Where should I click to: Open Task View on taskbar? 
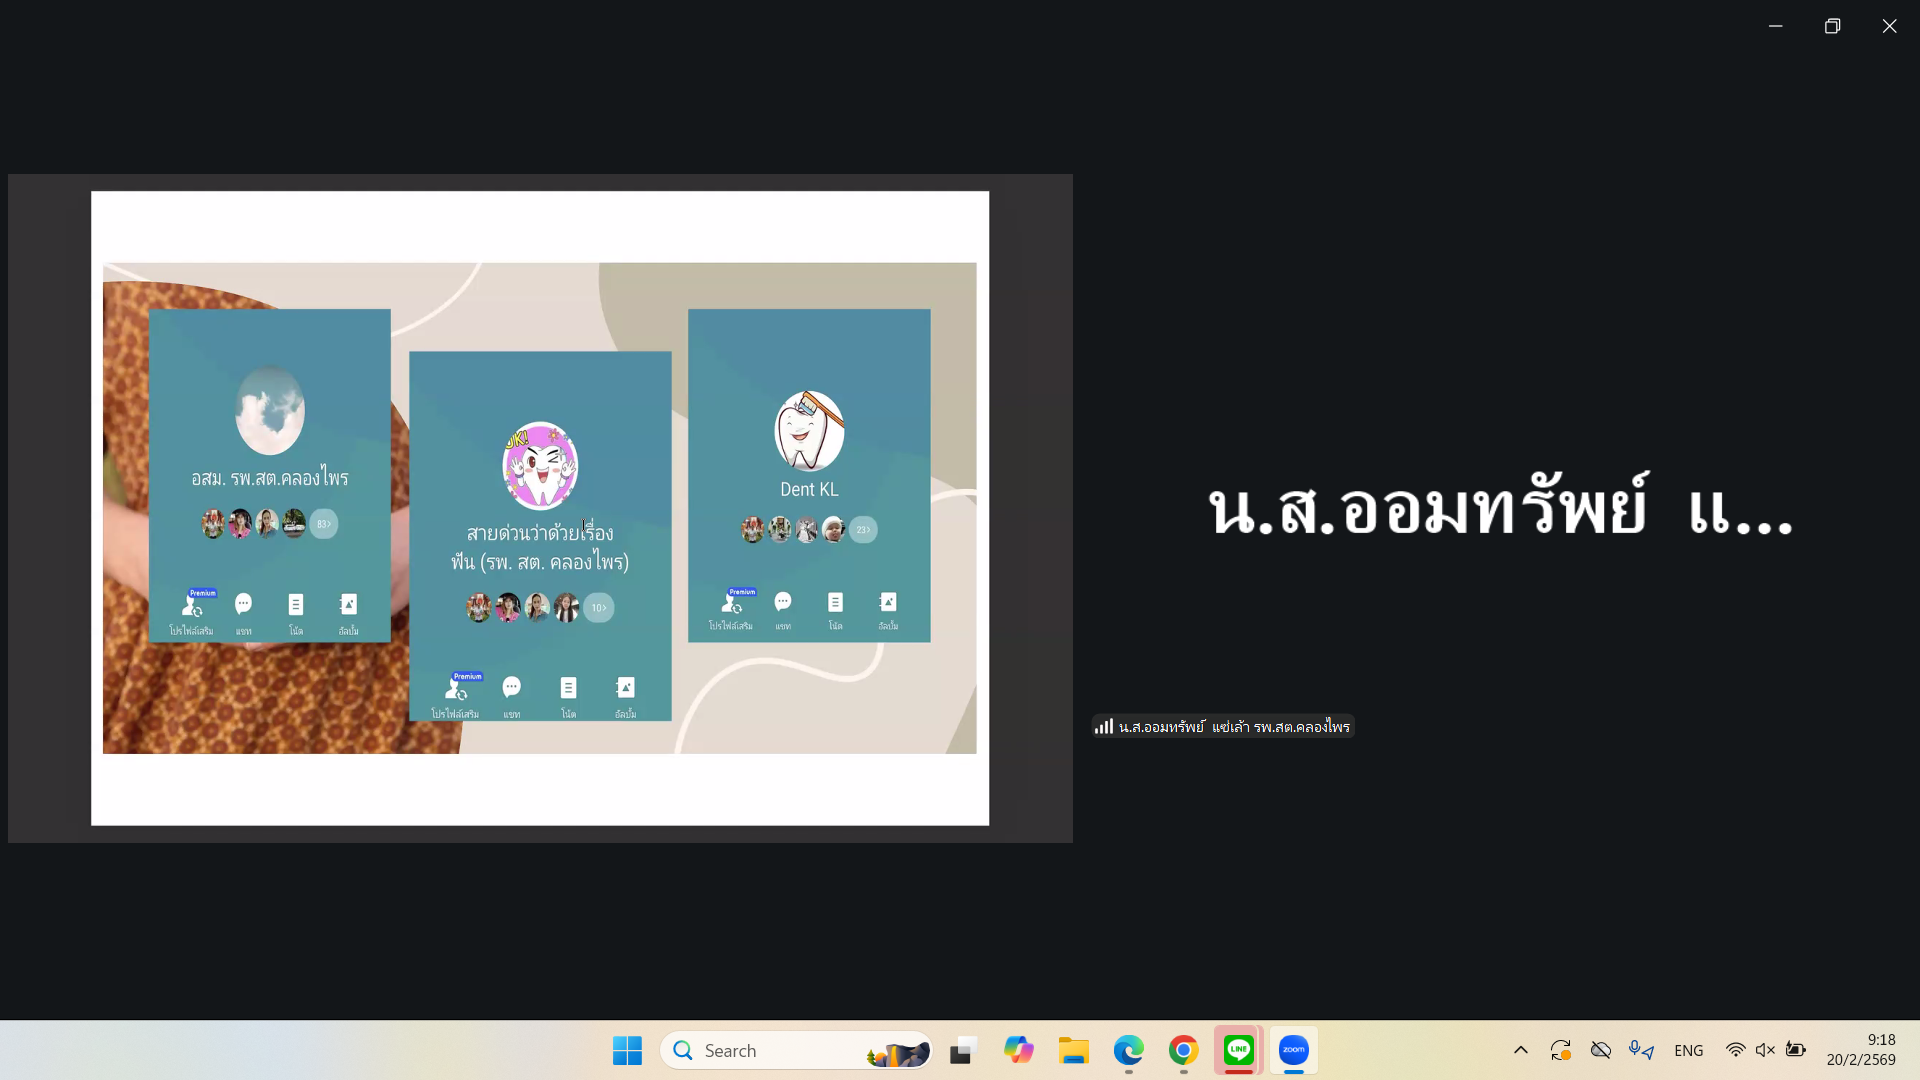tap(962, 1050)
